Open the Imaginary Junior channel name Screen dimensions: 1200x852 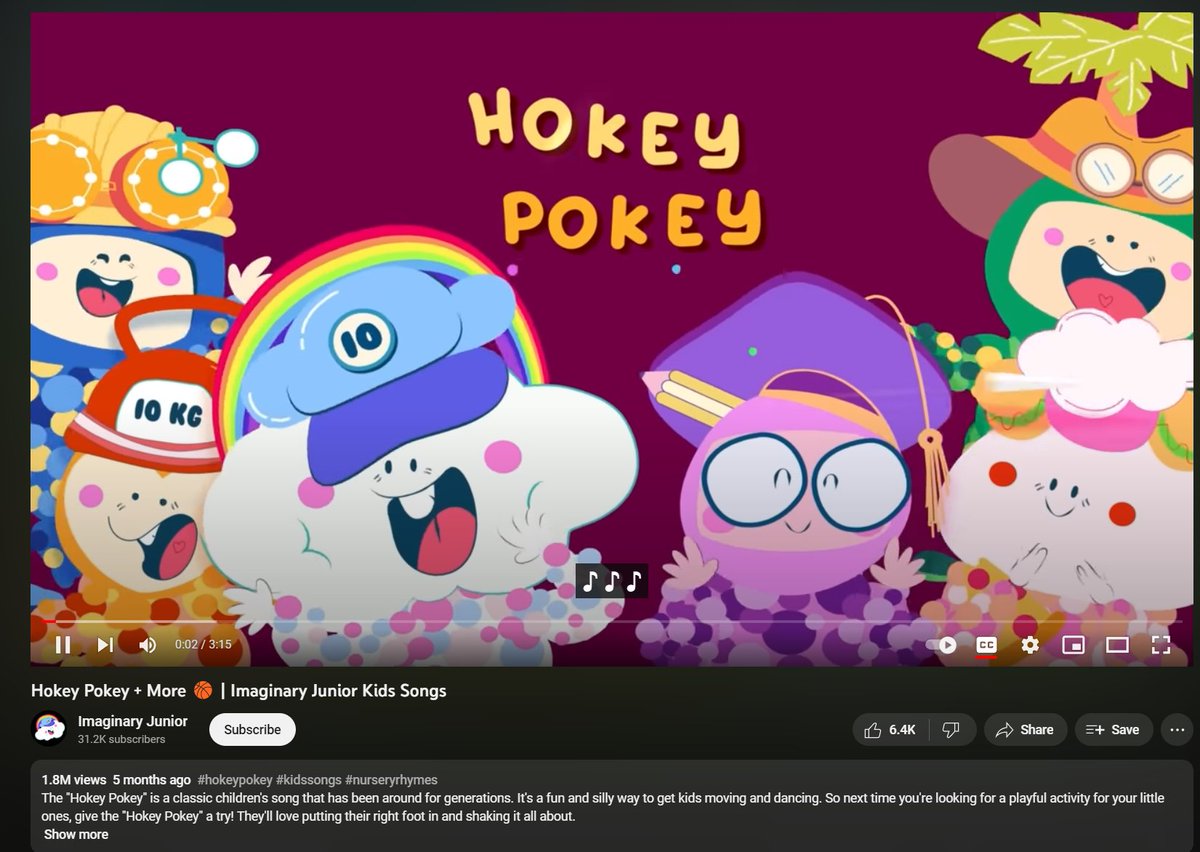pyautogui.click(x=133, y=721)
